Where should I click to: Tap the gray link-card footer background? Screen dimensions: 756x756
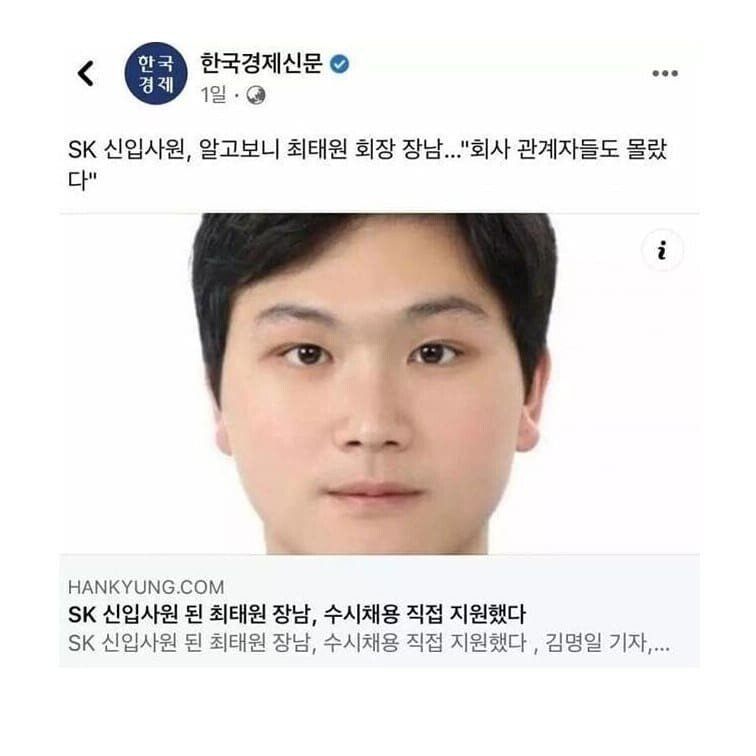tap(379, 611)
